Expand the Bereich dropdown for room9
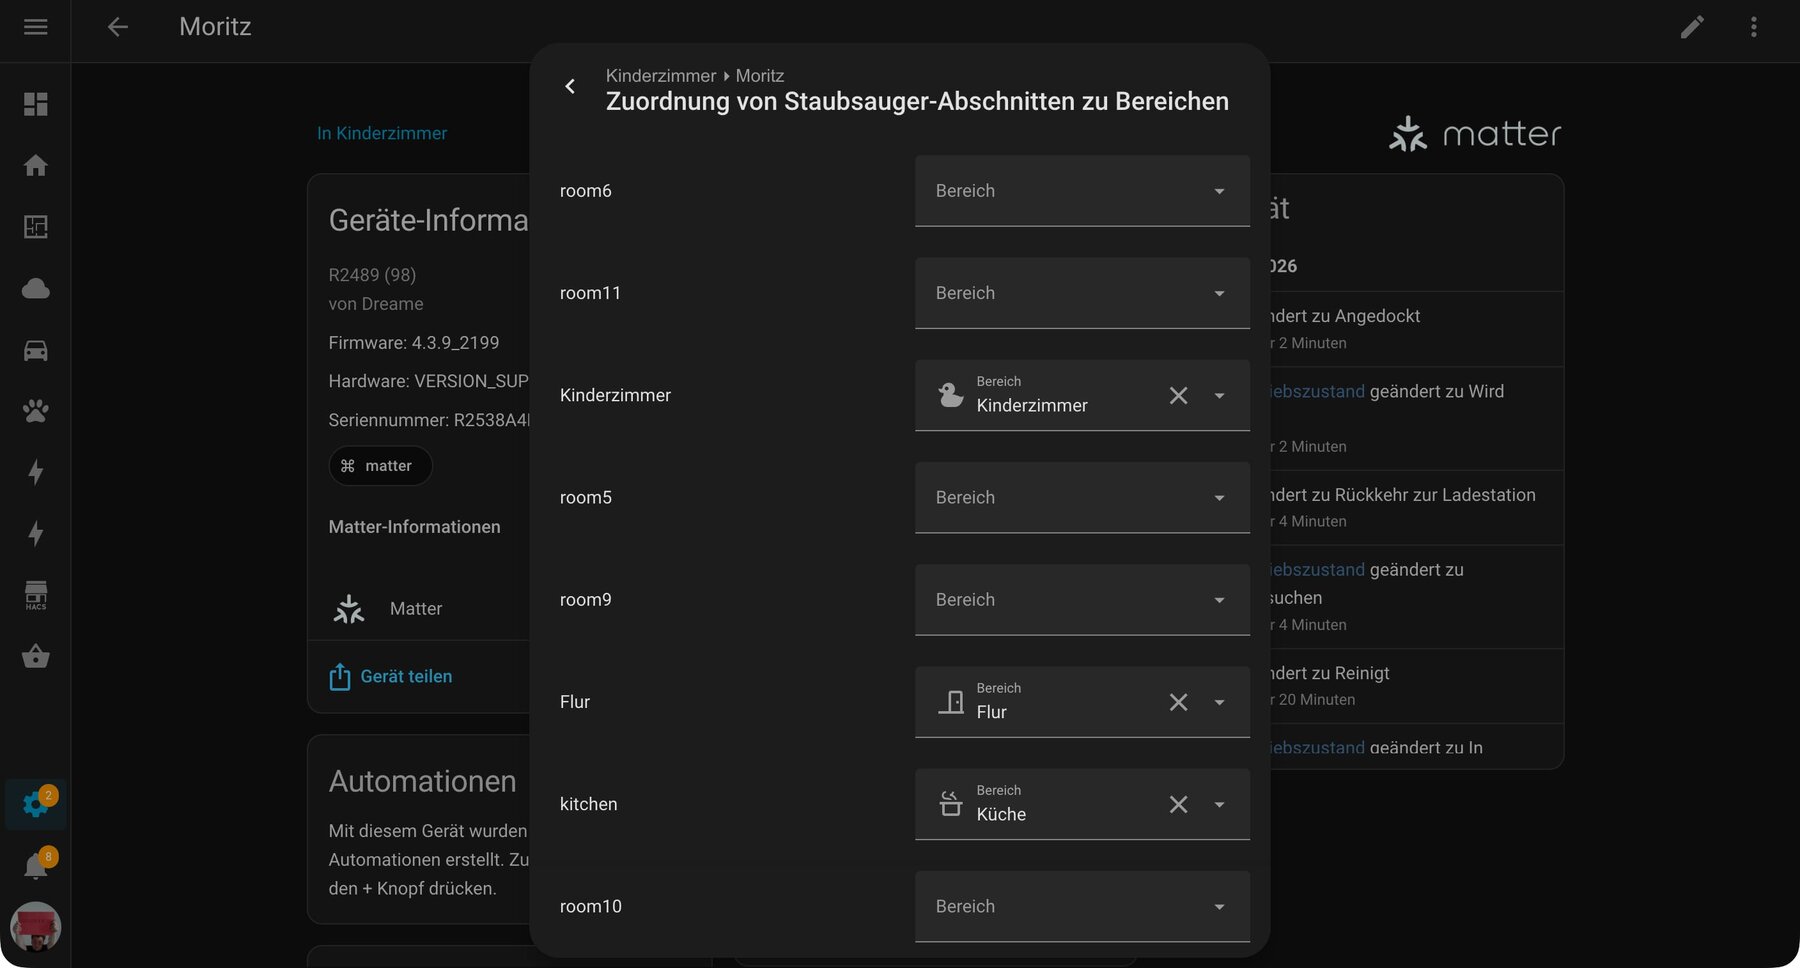1800x968 pixels. [1081, 600]
